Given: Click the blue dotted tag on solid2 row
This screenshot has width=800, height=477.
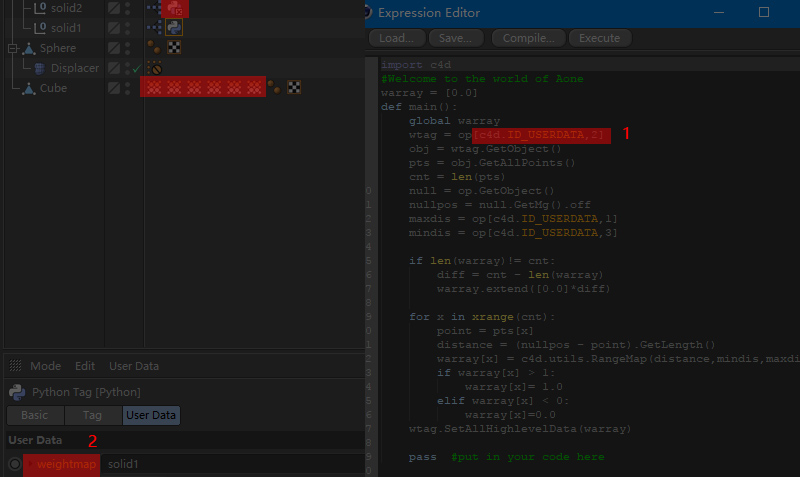Looking at the screenshot, I should click(x=154, y=8).
